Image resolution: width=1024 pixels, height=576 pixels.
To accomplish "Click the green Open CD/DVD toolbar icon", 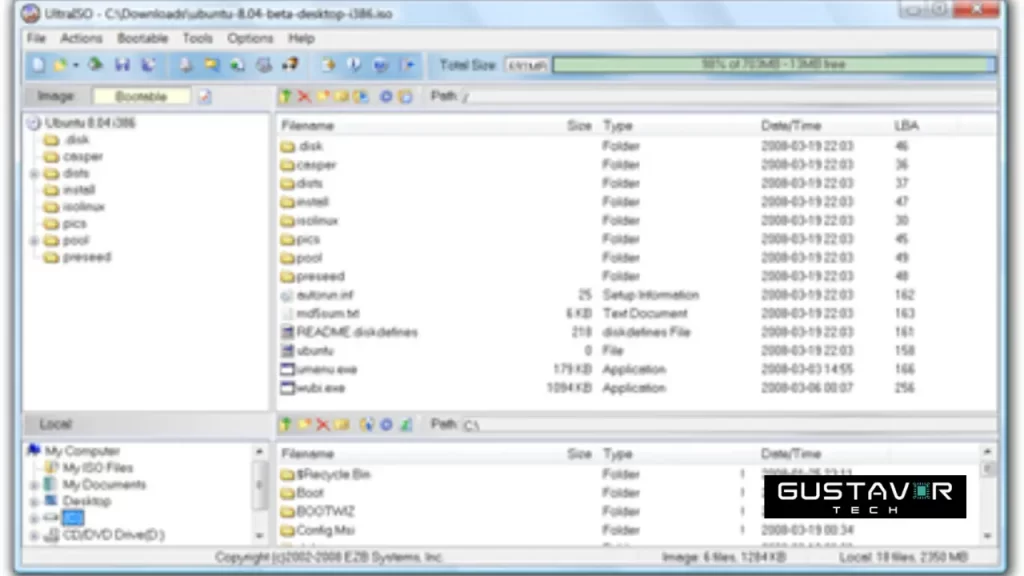I will pos(95,64).
